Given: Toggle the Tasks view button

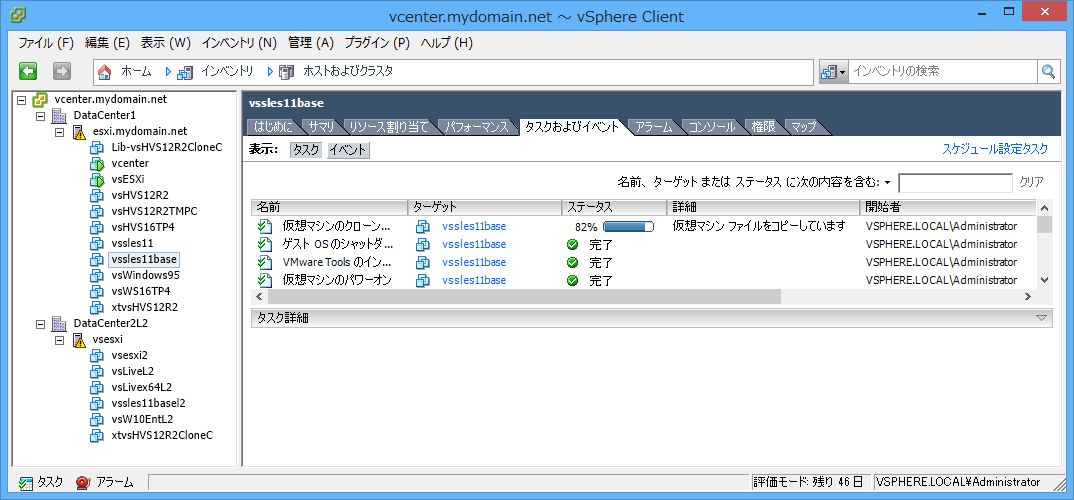Looking at the screenshot, I should [306, 150].
